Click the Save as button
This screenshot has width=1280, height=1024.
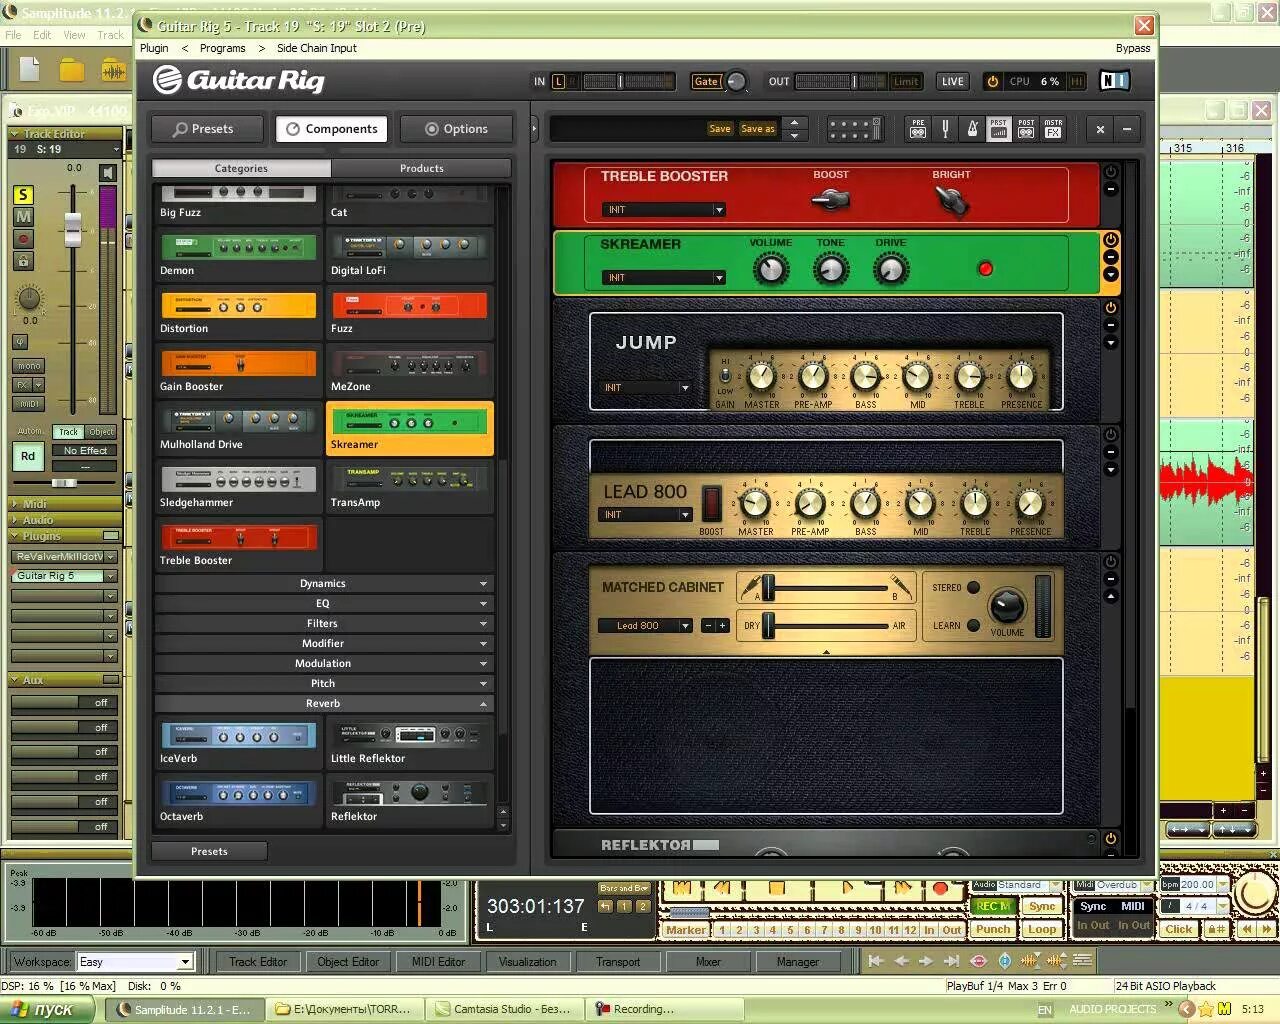pos(757,129)
